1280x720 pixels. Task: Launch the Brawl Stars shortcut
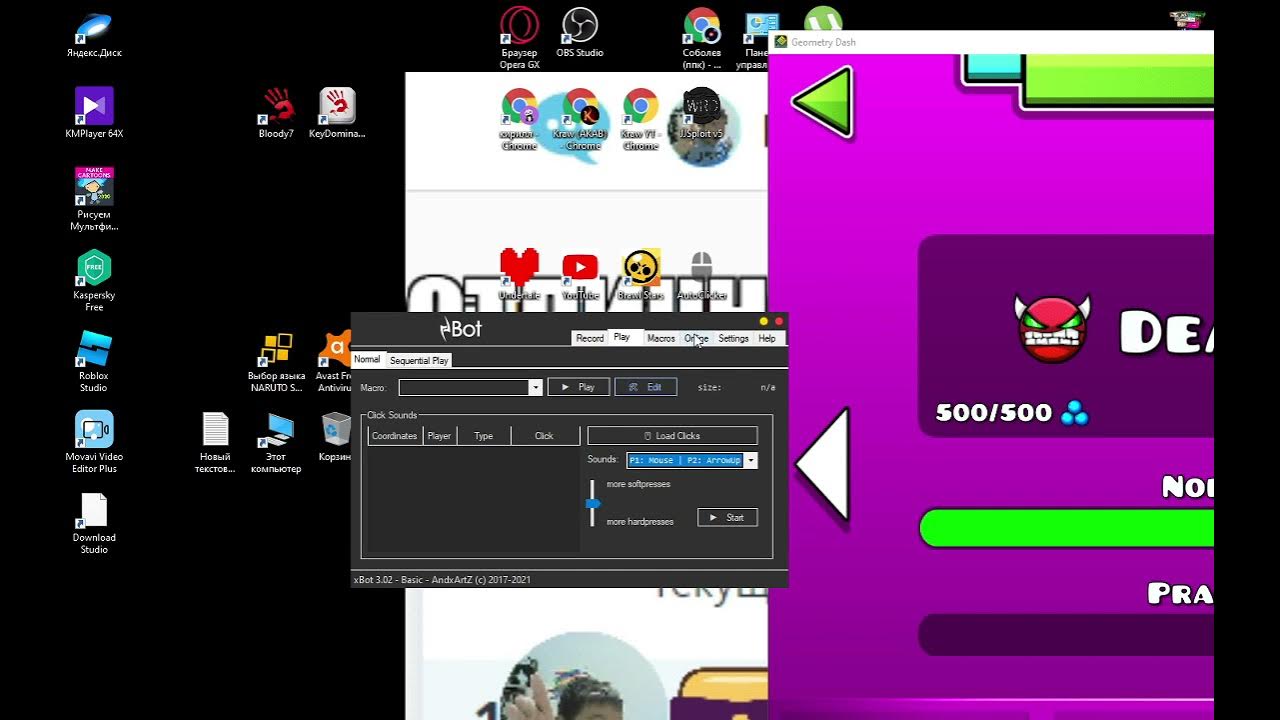tap(641, 275)
